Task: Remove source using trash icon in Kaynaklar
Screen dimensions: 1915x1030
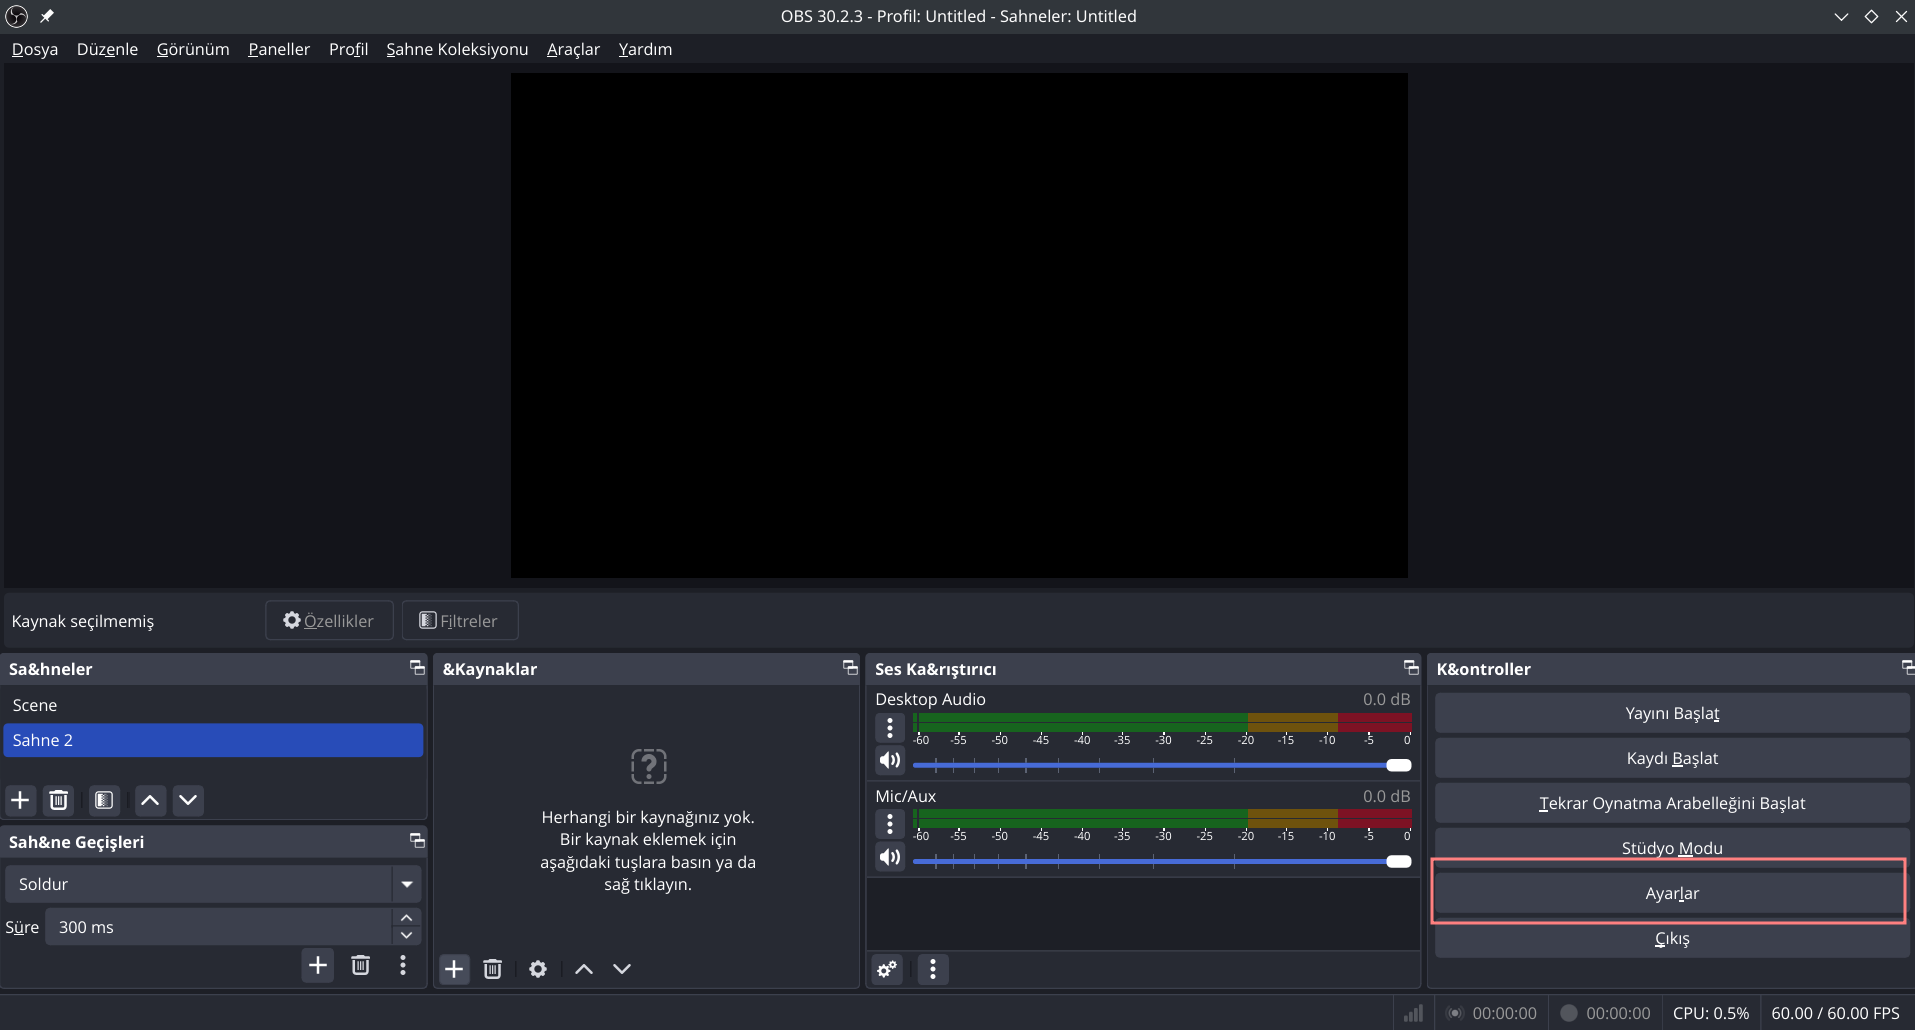Action: pos(492,969)
